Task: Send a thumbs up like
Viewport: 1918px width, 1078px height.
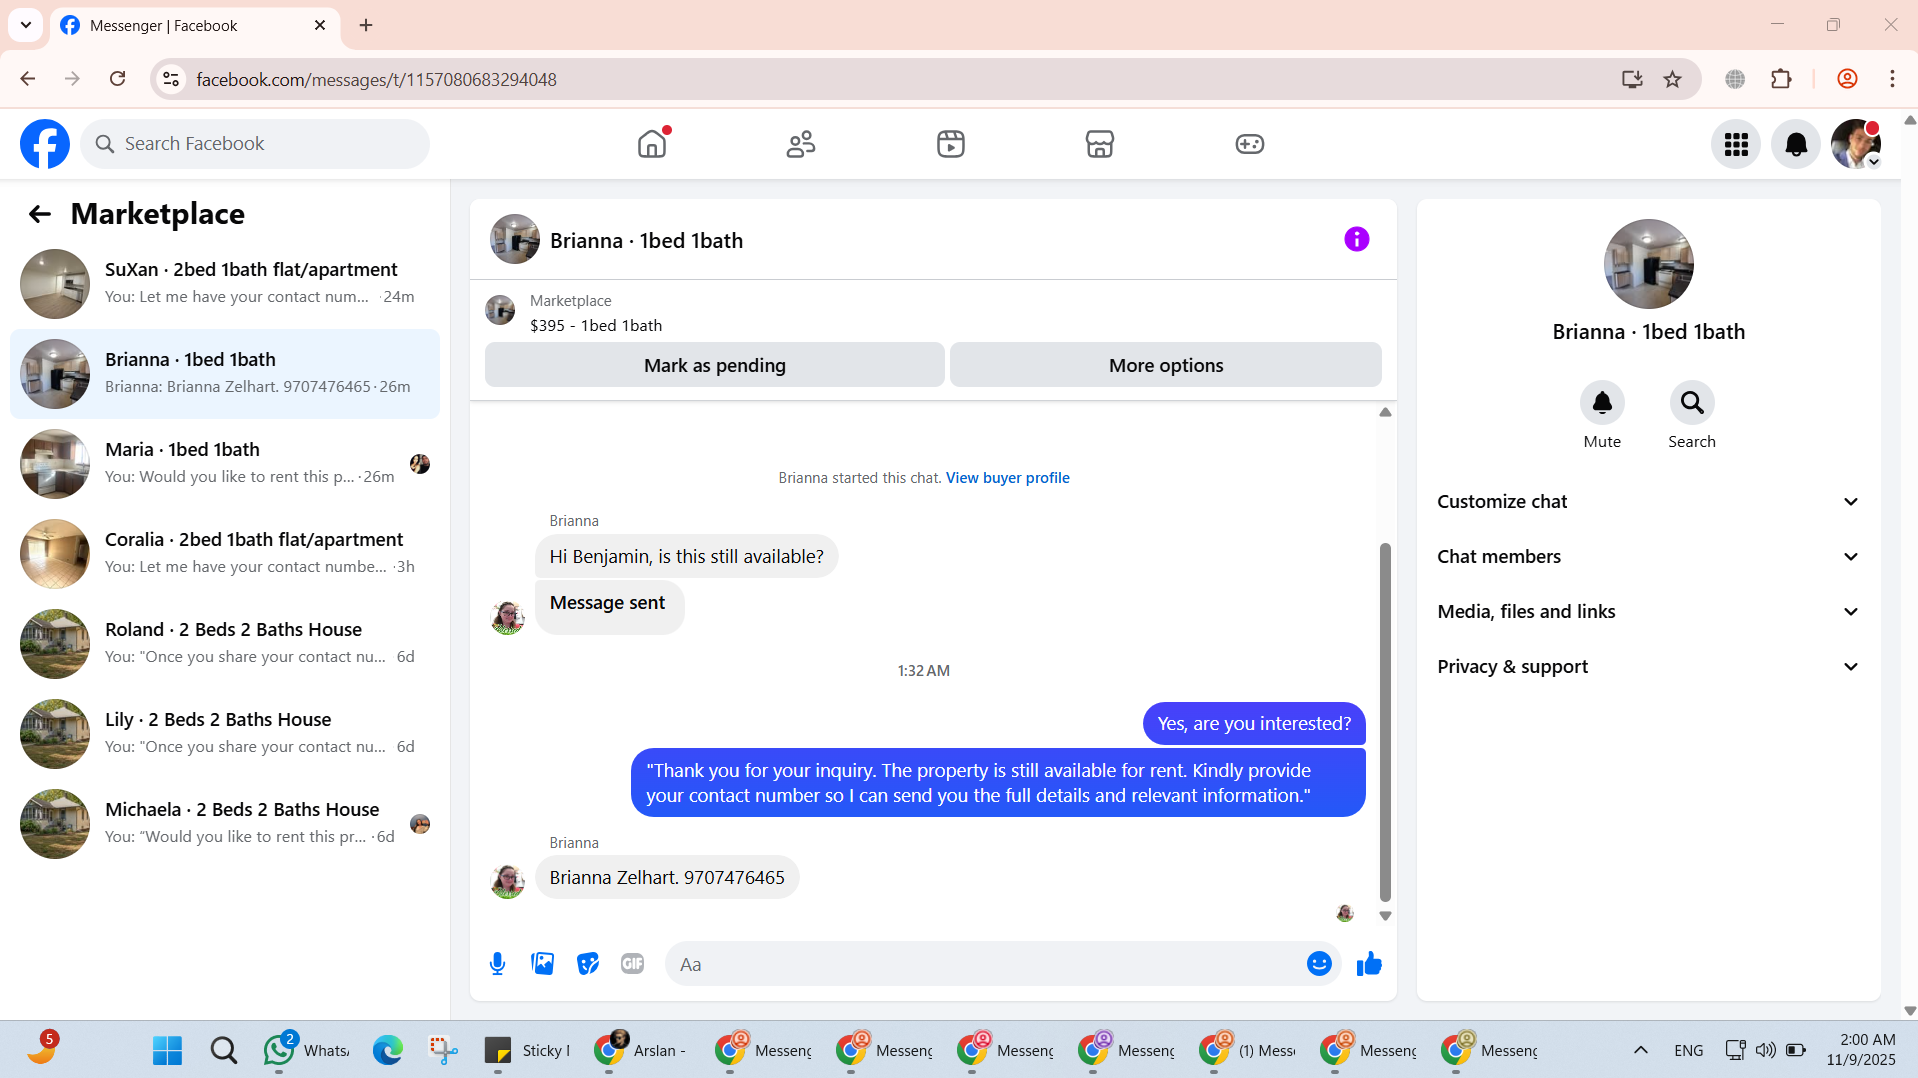Action: (x=1369, y=964)
